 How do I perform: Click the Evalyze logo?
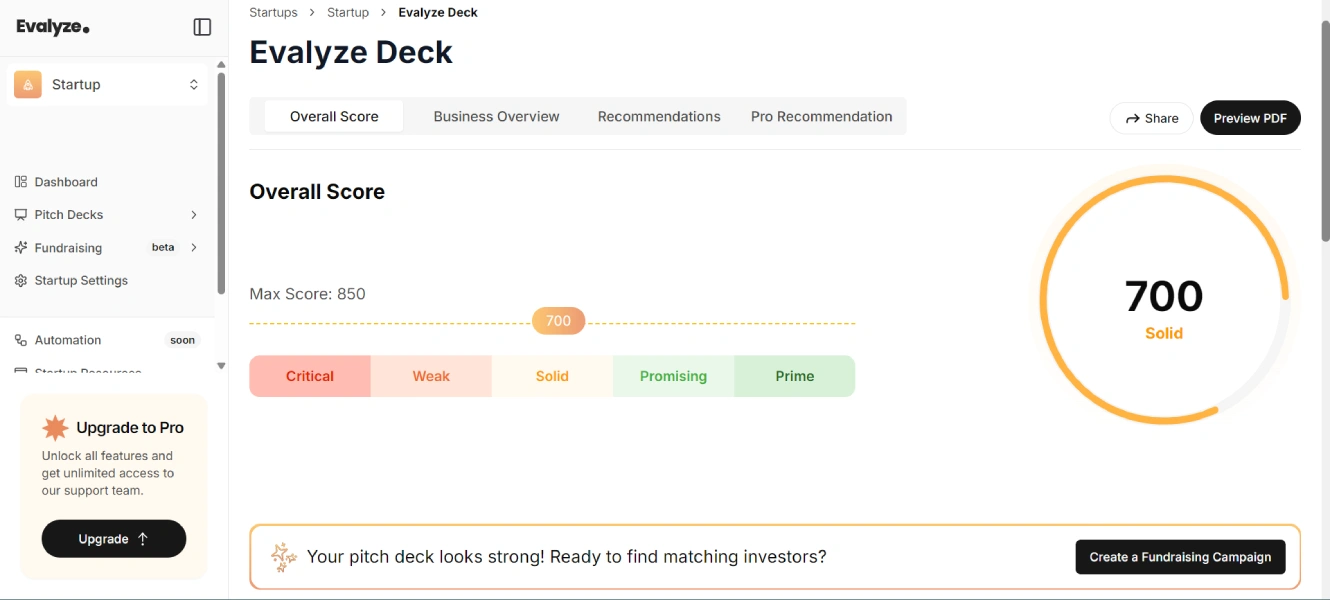coord(53,27)
